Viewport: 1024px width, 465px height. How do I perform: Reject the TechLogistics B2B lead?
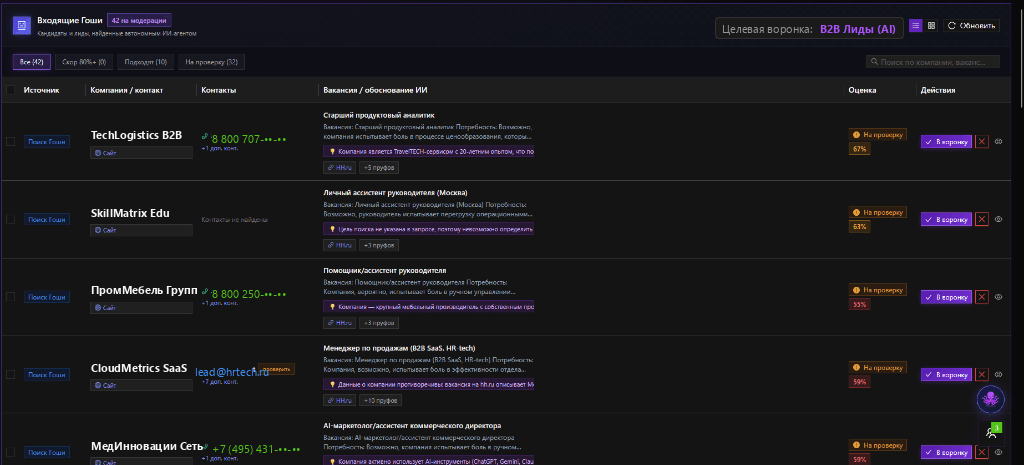pyautogui.click(x=982, y=142)
